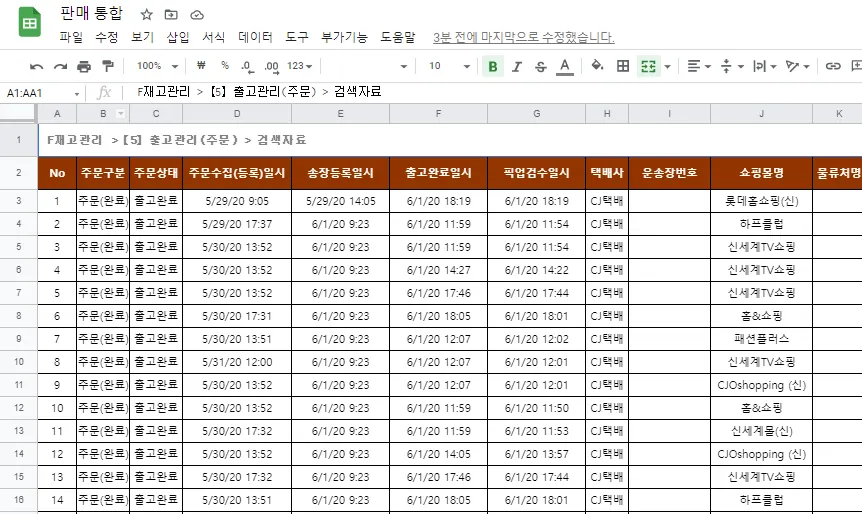Screen dimensions: 862x514
Task: Insert a link with the link icon
Action: tap(833, 67)
